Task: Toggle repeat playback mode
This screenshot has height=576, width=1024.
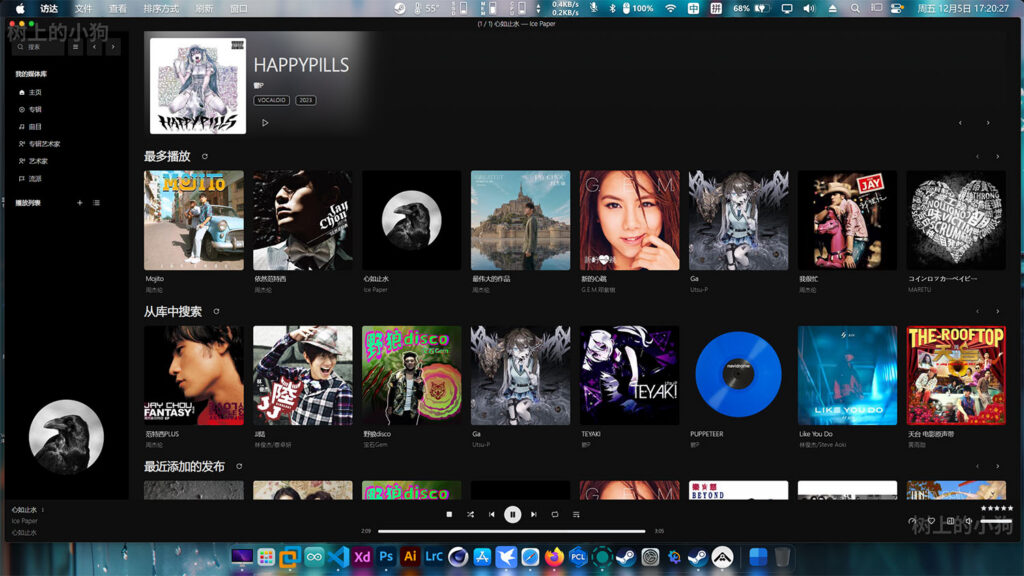Action: [555, 514]
